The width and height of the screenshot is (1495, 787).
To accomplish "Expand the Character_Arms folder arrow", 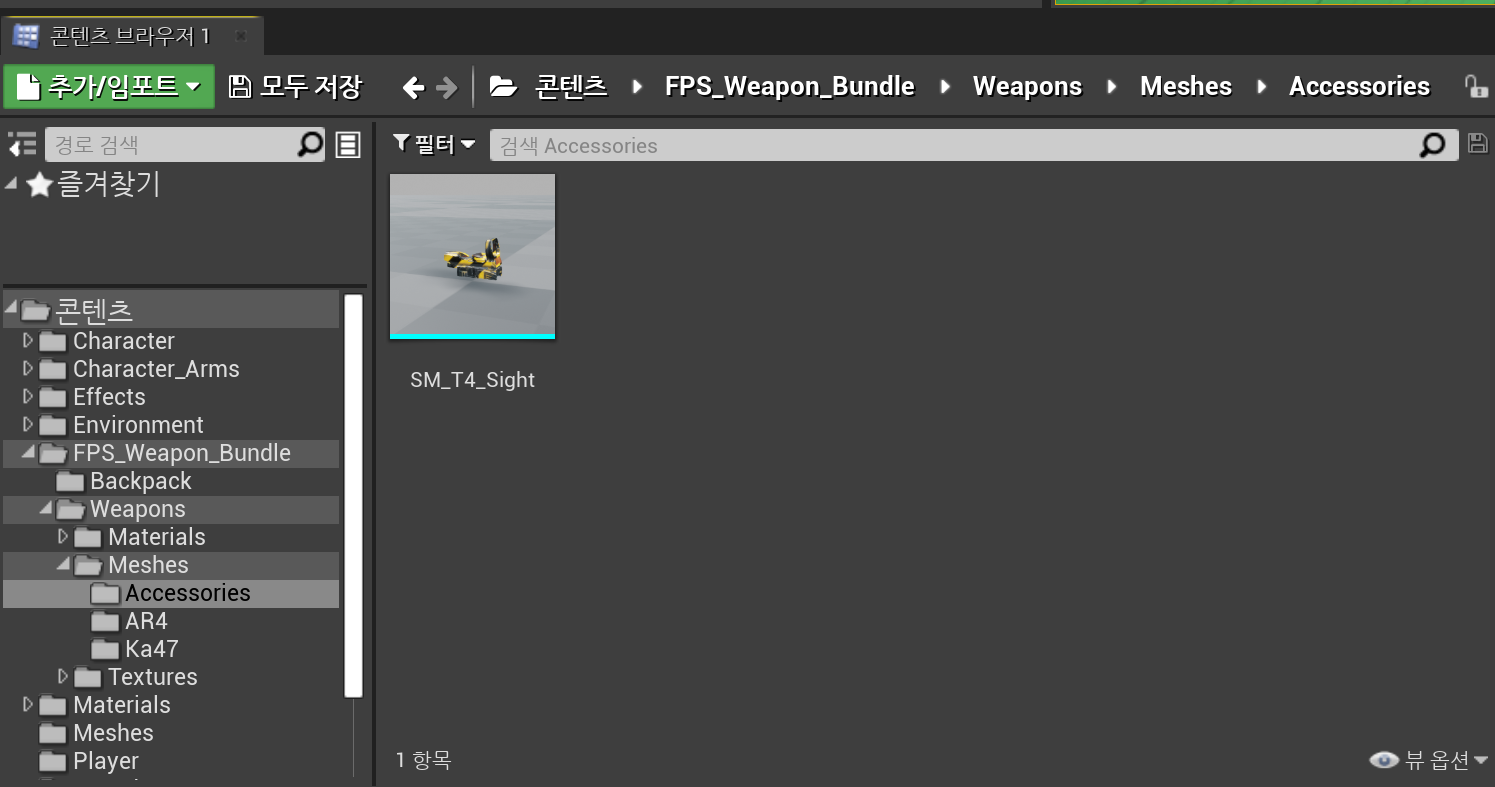I will [x=28, y=369].
